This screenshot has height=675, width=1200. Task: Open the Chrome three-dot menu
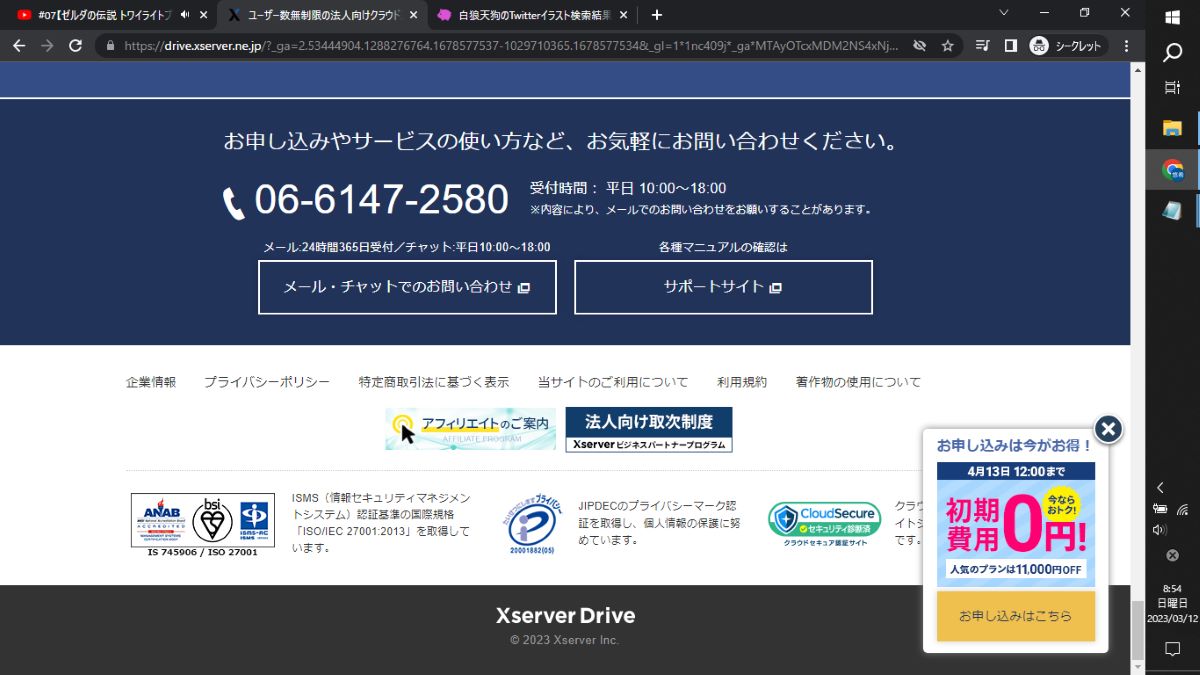[x=1127, y=46]
